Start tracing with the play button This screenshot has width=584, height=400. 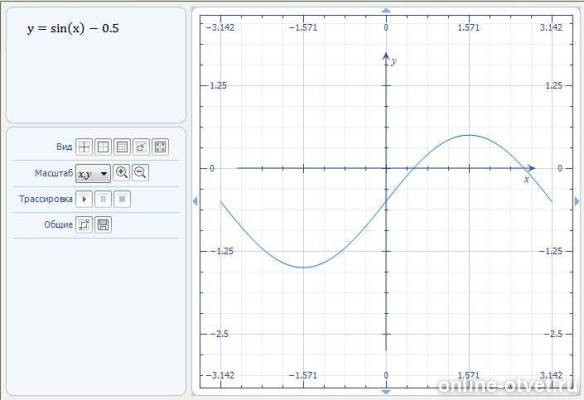click(x=84, y=199)
